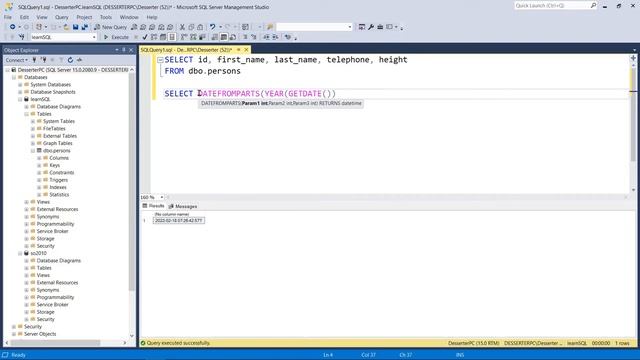Click the datetime result cell in grid
640x360 pixels.
tap(179, 220)
